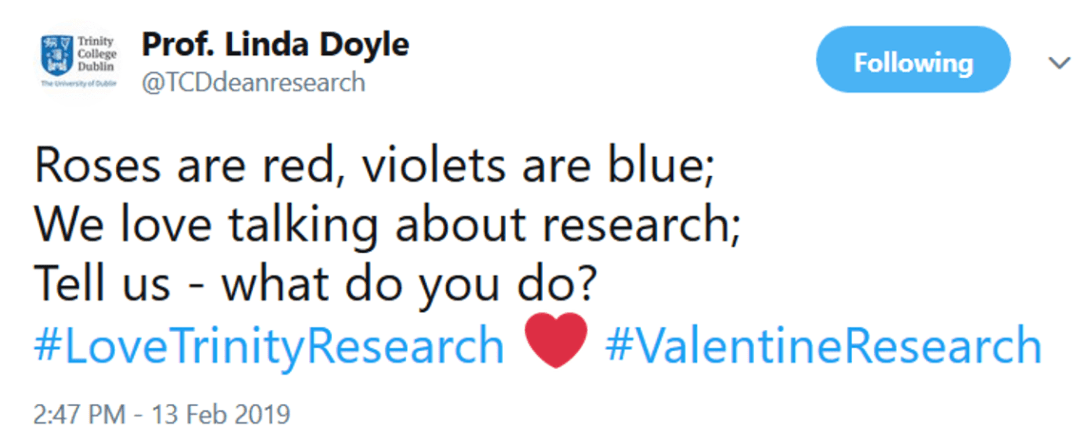Open the #ValentineResearch hashtag
This screenshot has height=447, width=1084.
coord(824,346)
